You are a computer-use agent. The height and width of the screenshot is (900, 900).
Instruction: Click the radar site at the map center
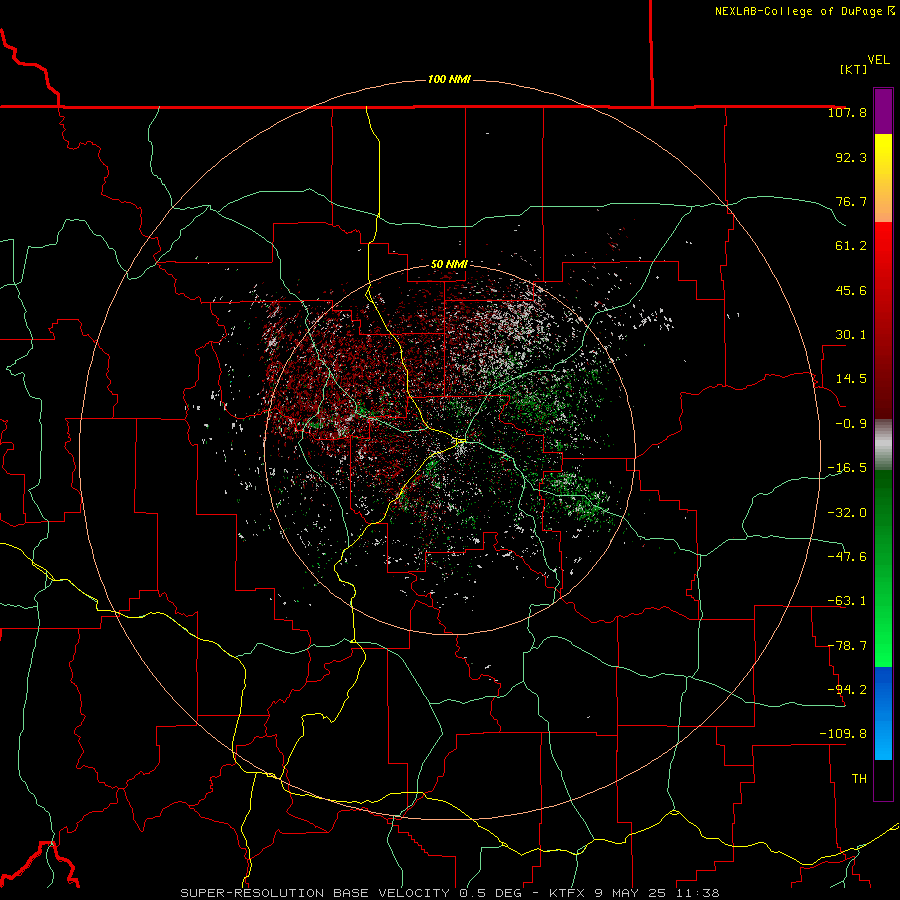tap(460, 441)
